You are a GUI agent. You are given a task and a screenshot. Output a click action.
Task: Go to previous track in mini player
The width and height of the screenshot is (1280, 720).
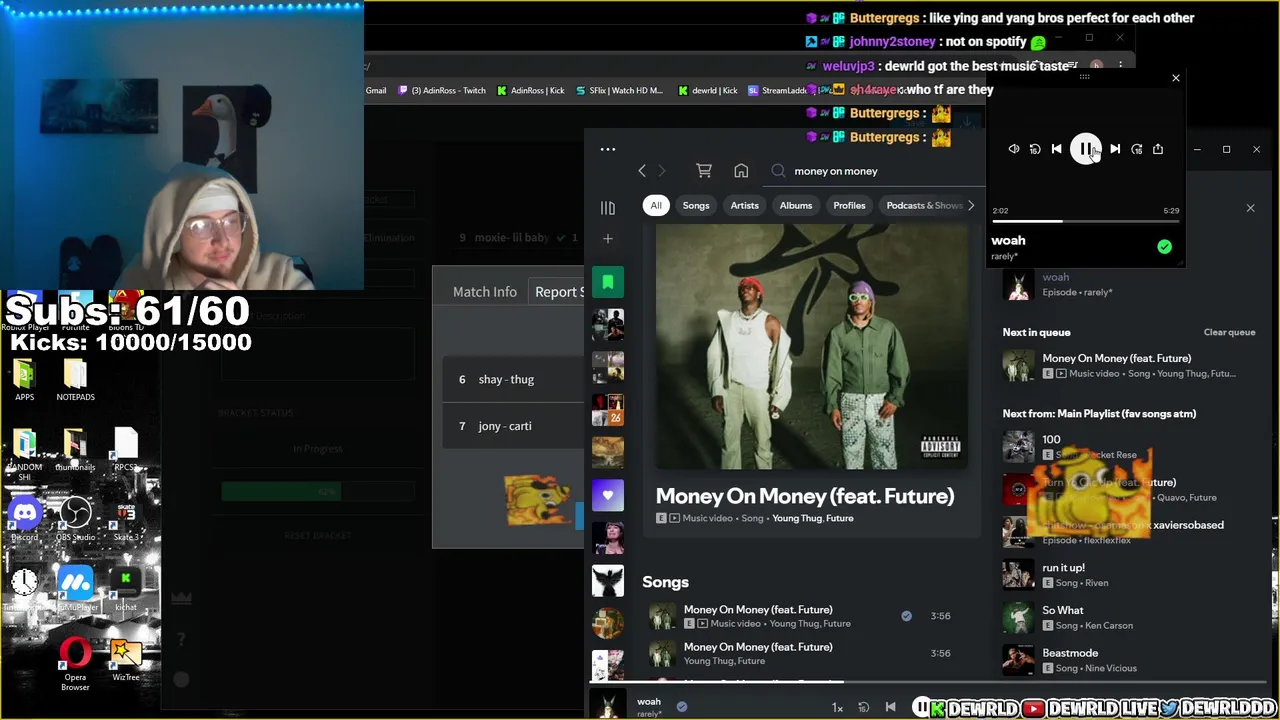(x=1056, y=149)
